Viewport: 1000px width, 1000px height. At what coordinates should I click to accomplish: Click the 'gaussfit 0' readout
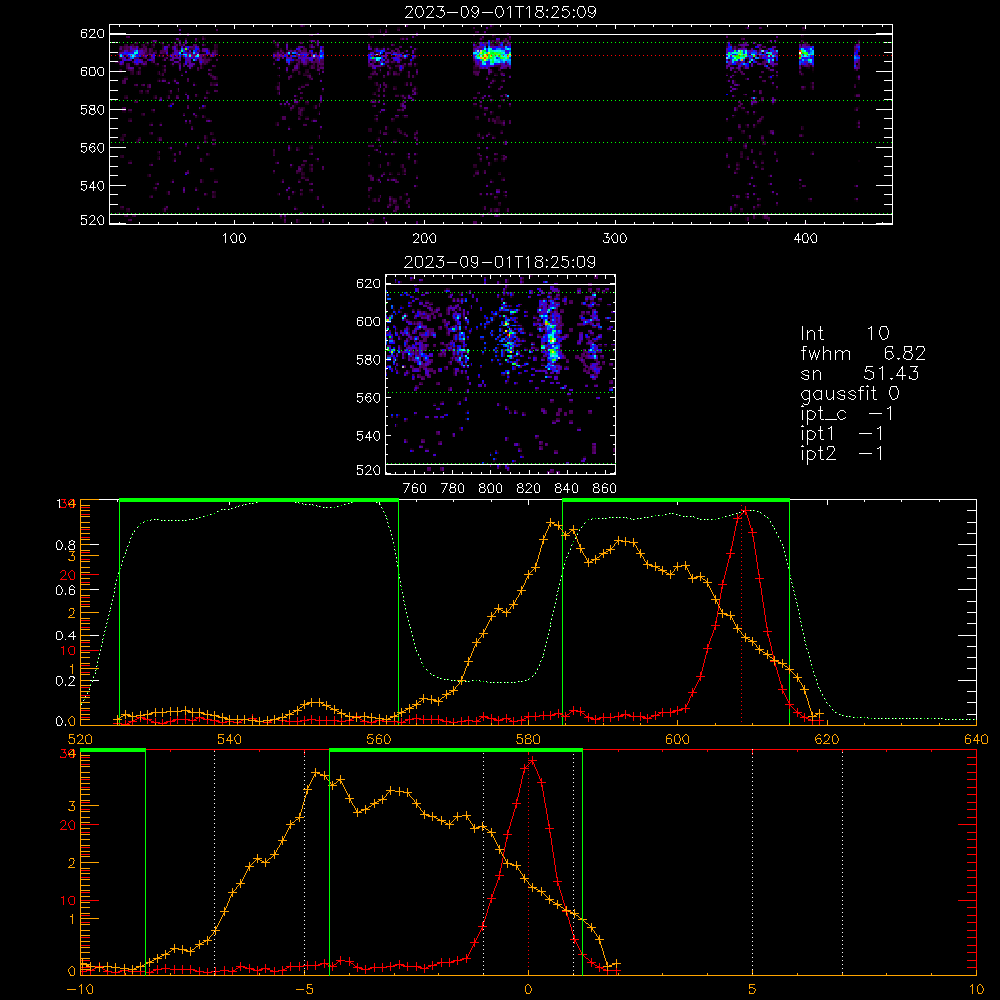pyautogui.click(x=850, y=393)
